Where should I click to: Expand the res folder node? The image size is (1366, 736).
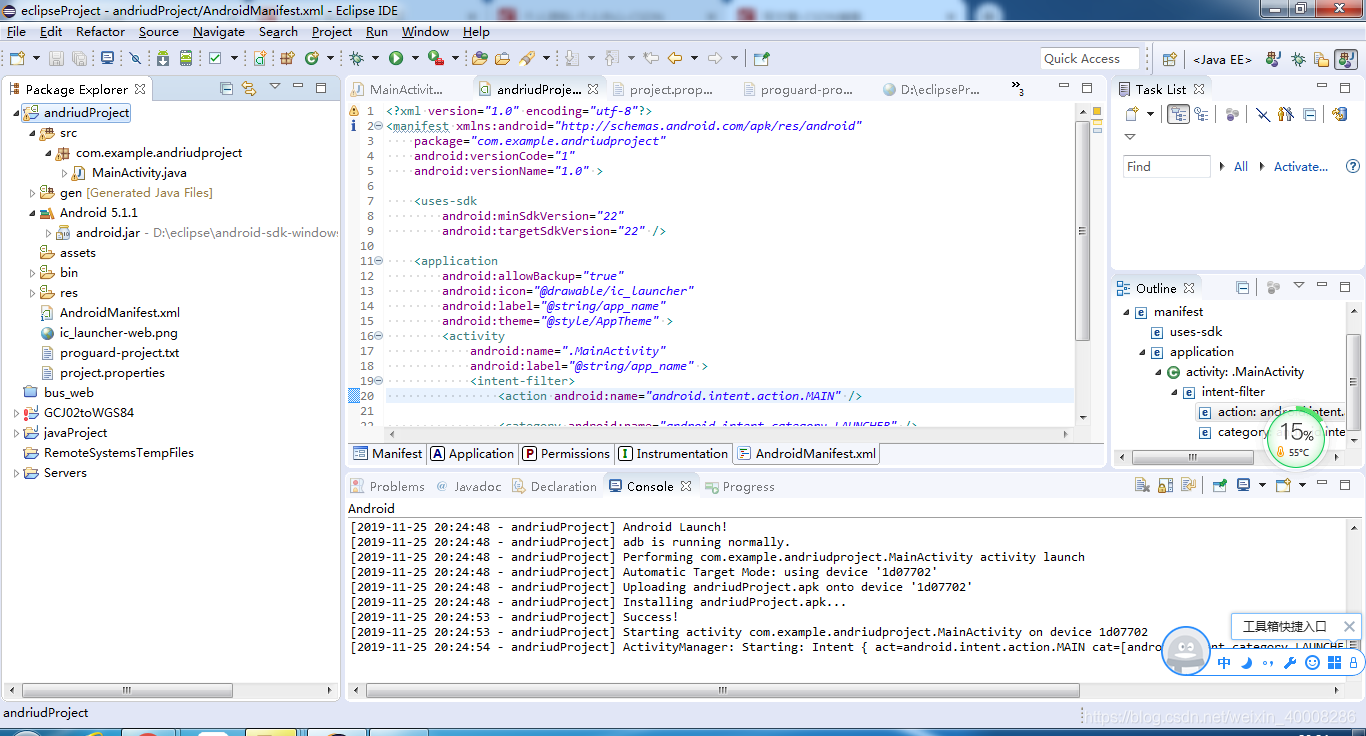(x=32, y=293)
